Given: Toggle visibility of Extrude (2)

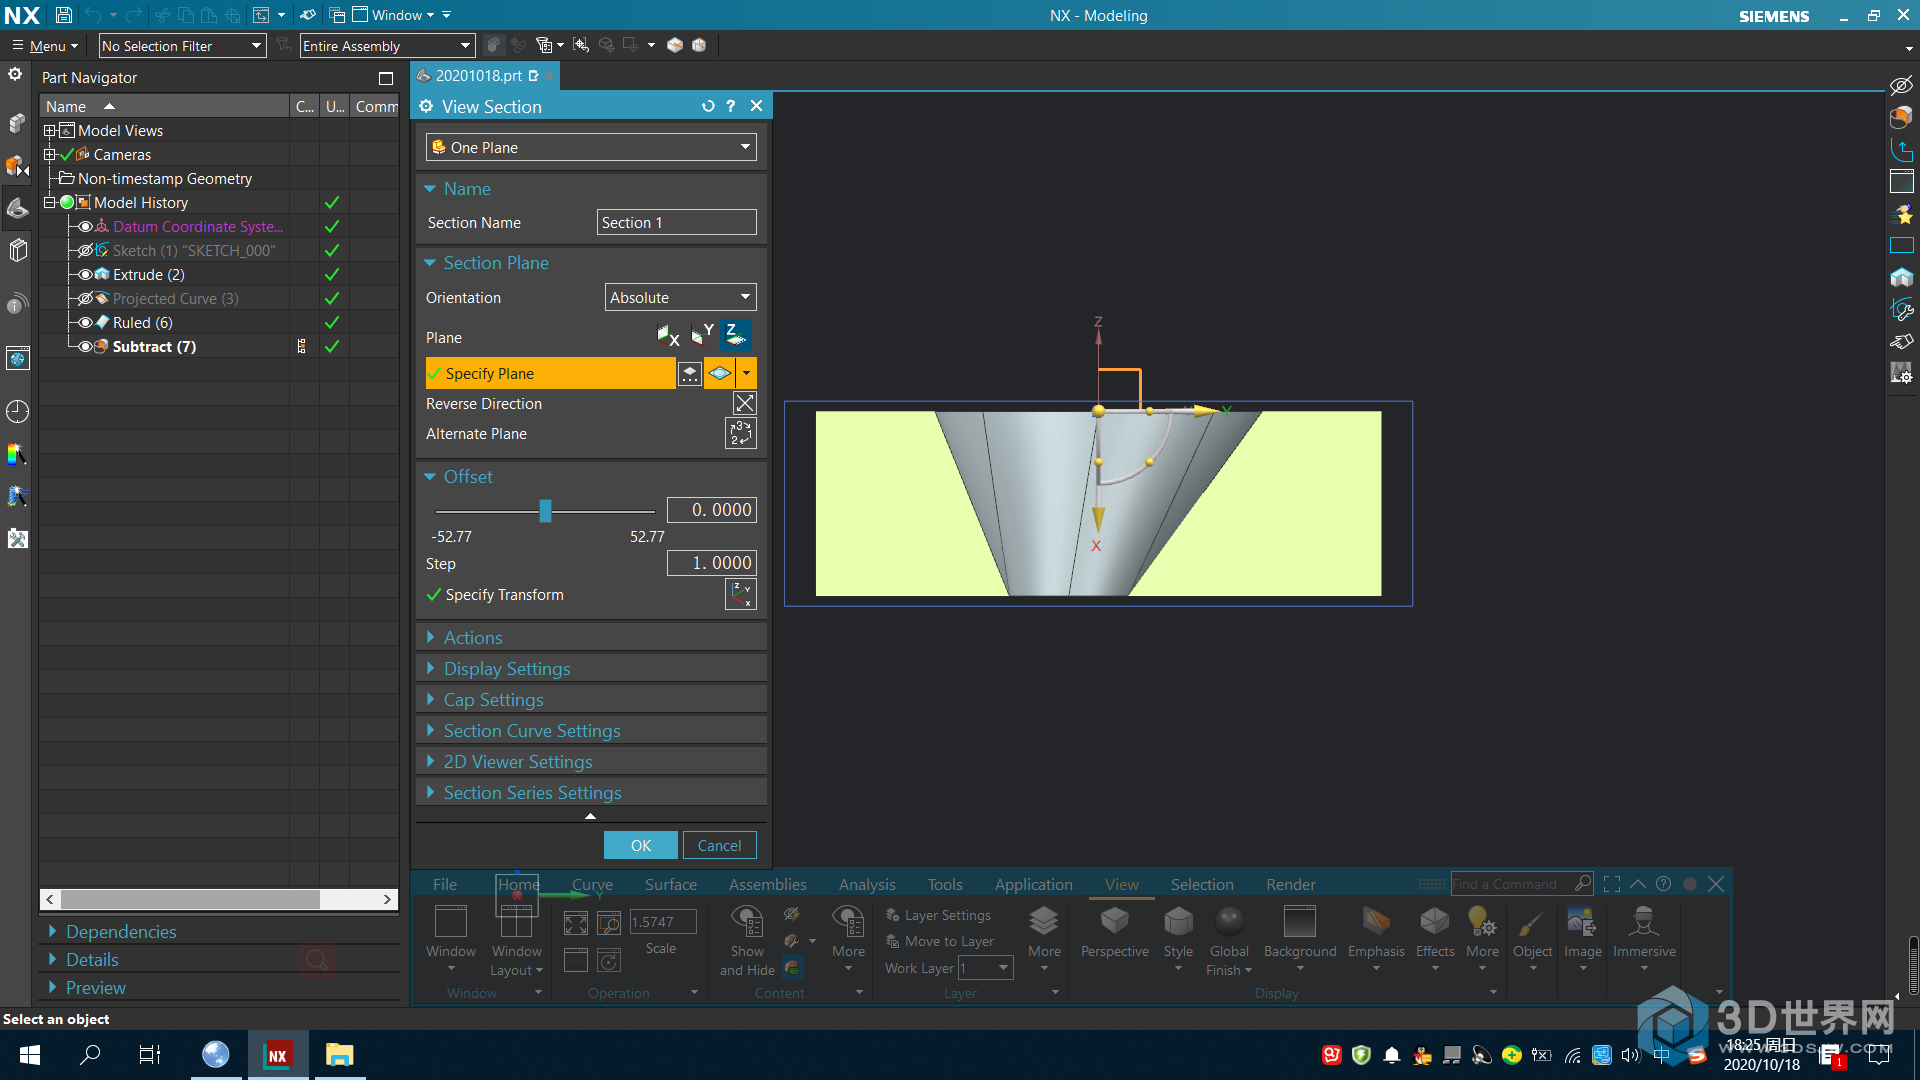Looking at the screenshot, I should pyautogui.click(x=86, y=275).
